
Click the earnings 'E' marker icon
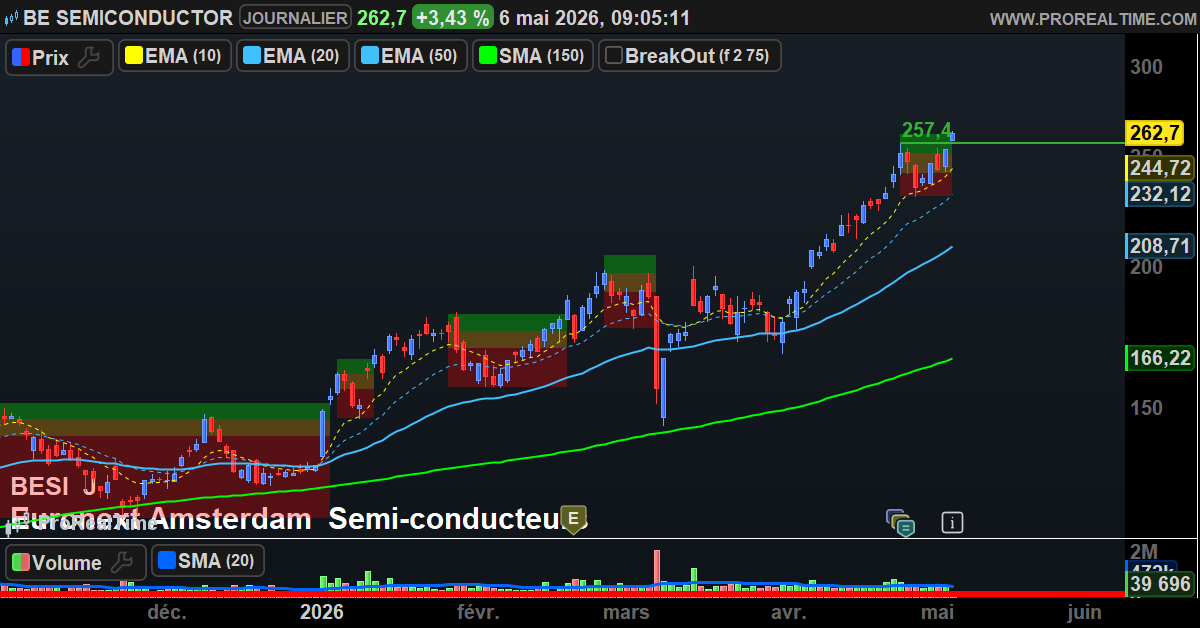tap(573, 518)
